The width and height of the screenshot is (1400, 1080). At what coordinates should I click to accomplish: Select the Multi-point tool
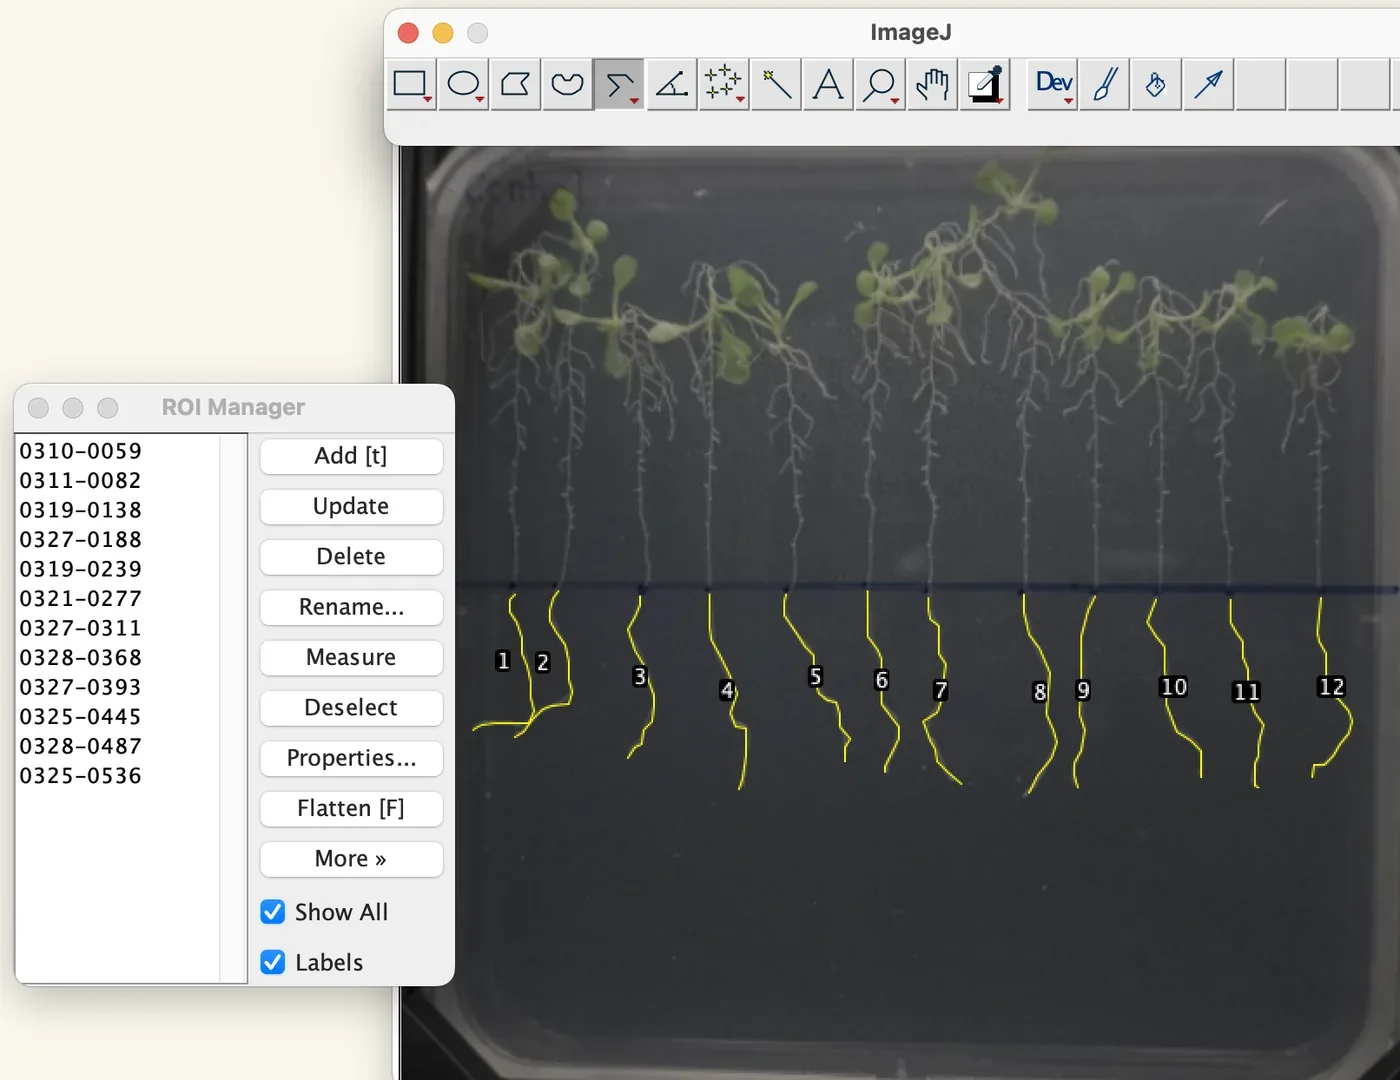coord(723,84)
